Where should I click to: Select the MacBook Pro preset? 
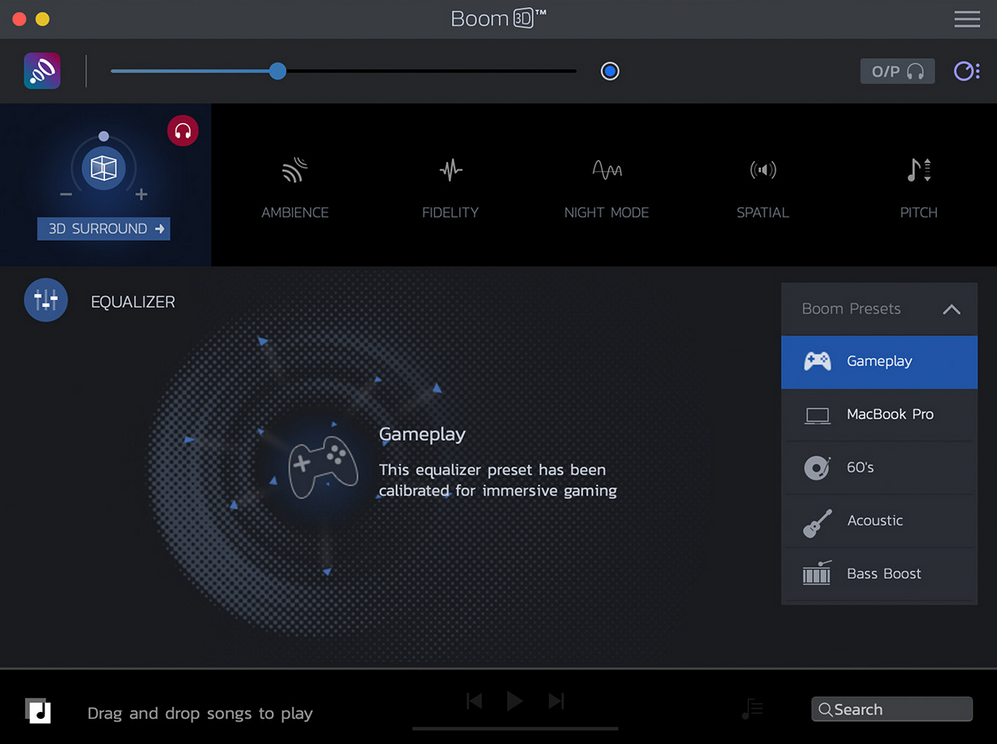[x=879, y=415]
